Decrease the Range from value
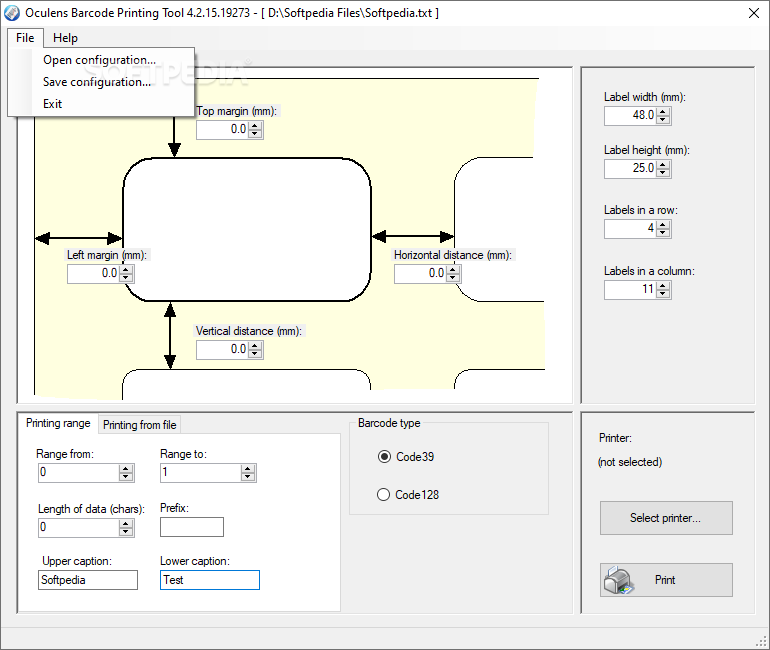The height and width of the screenshot is (650, 770). pyautogui.click(x=126, y=477)
